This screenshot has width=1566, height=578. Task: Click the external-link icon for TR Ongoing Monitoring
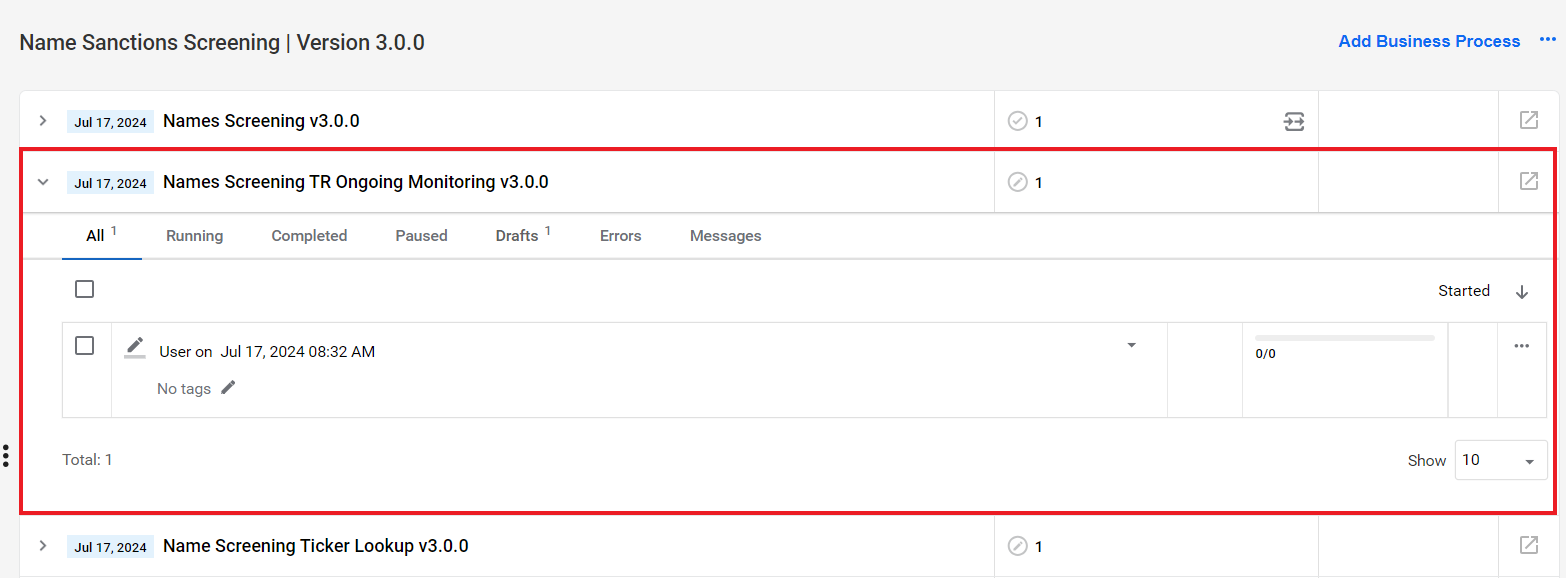(1528, 181)
